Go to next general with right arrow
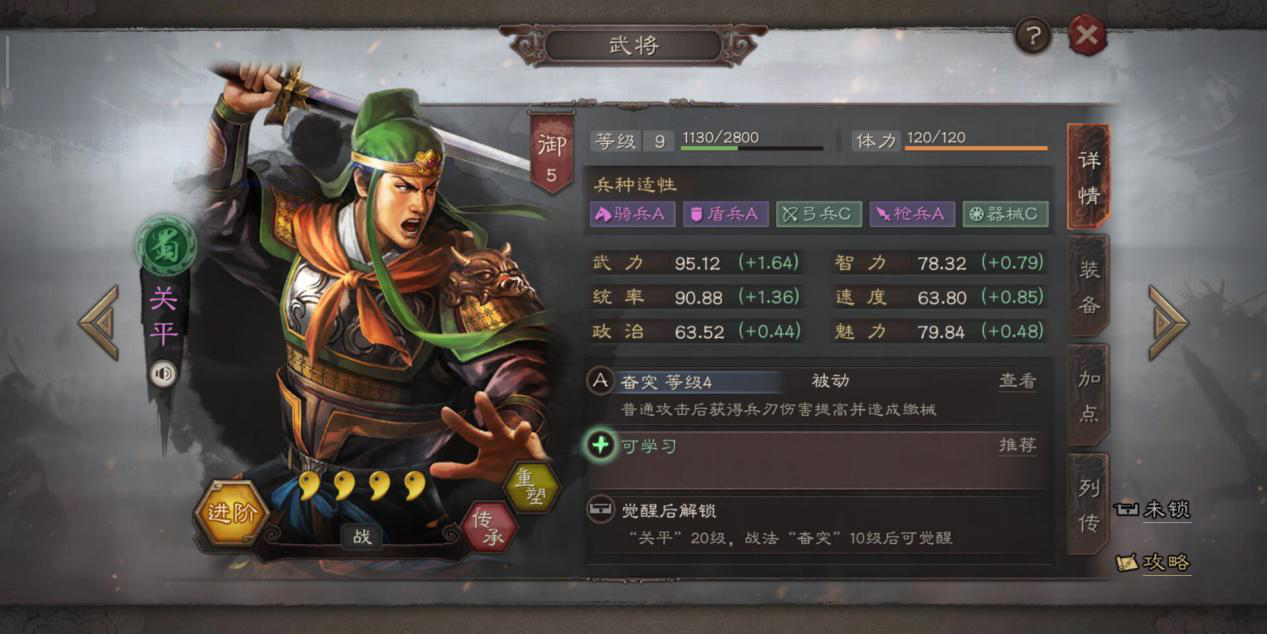The width and height of the screenshot is (1267, 634). click(1167, 322)
